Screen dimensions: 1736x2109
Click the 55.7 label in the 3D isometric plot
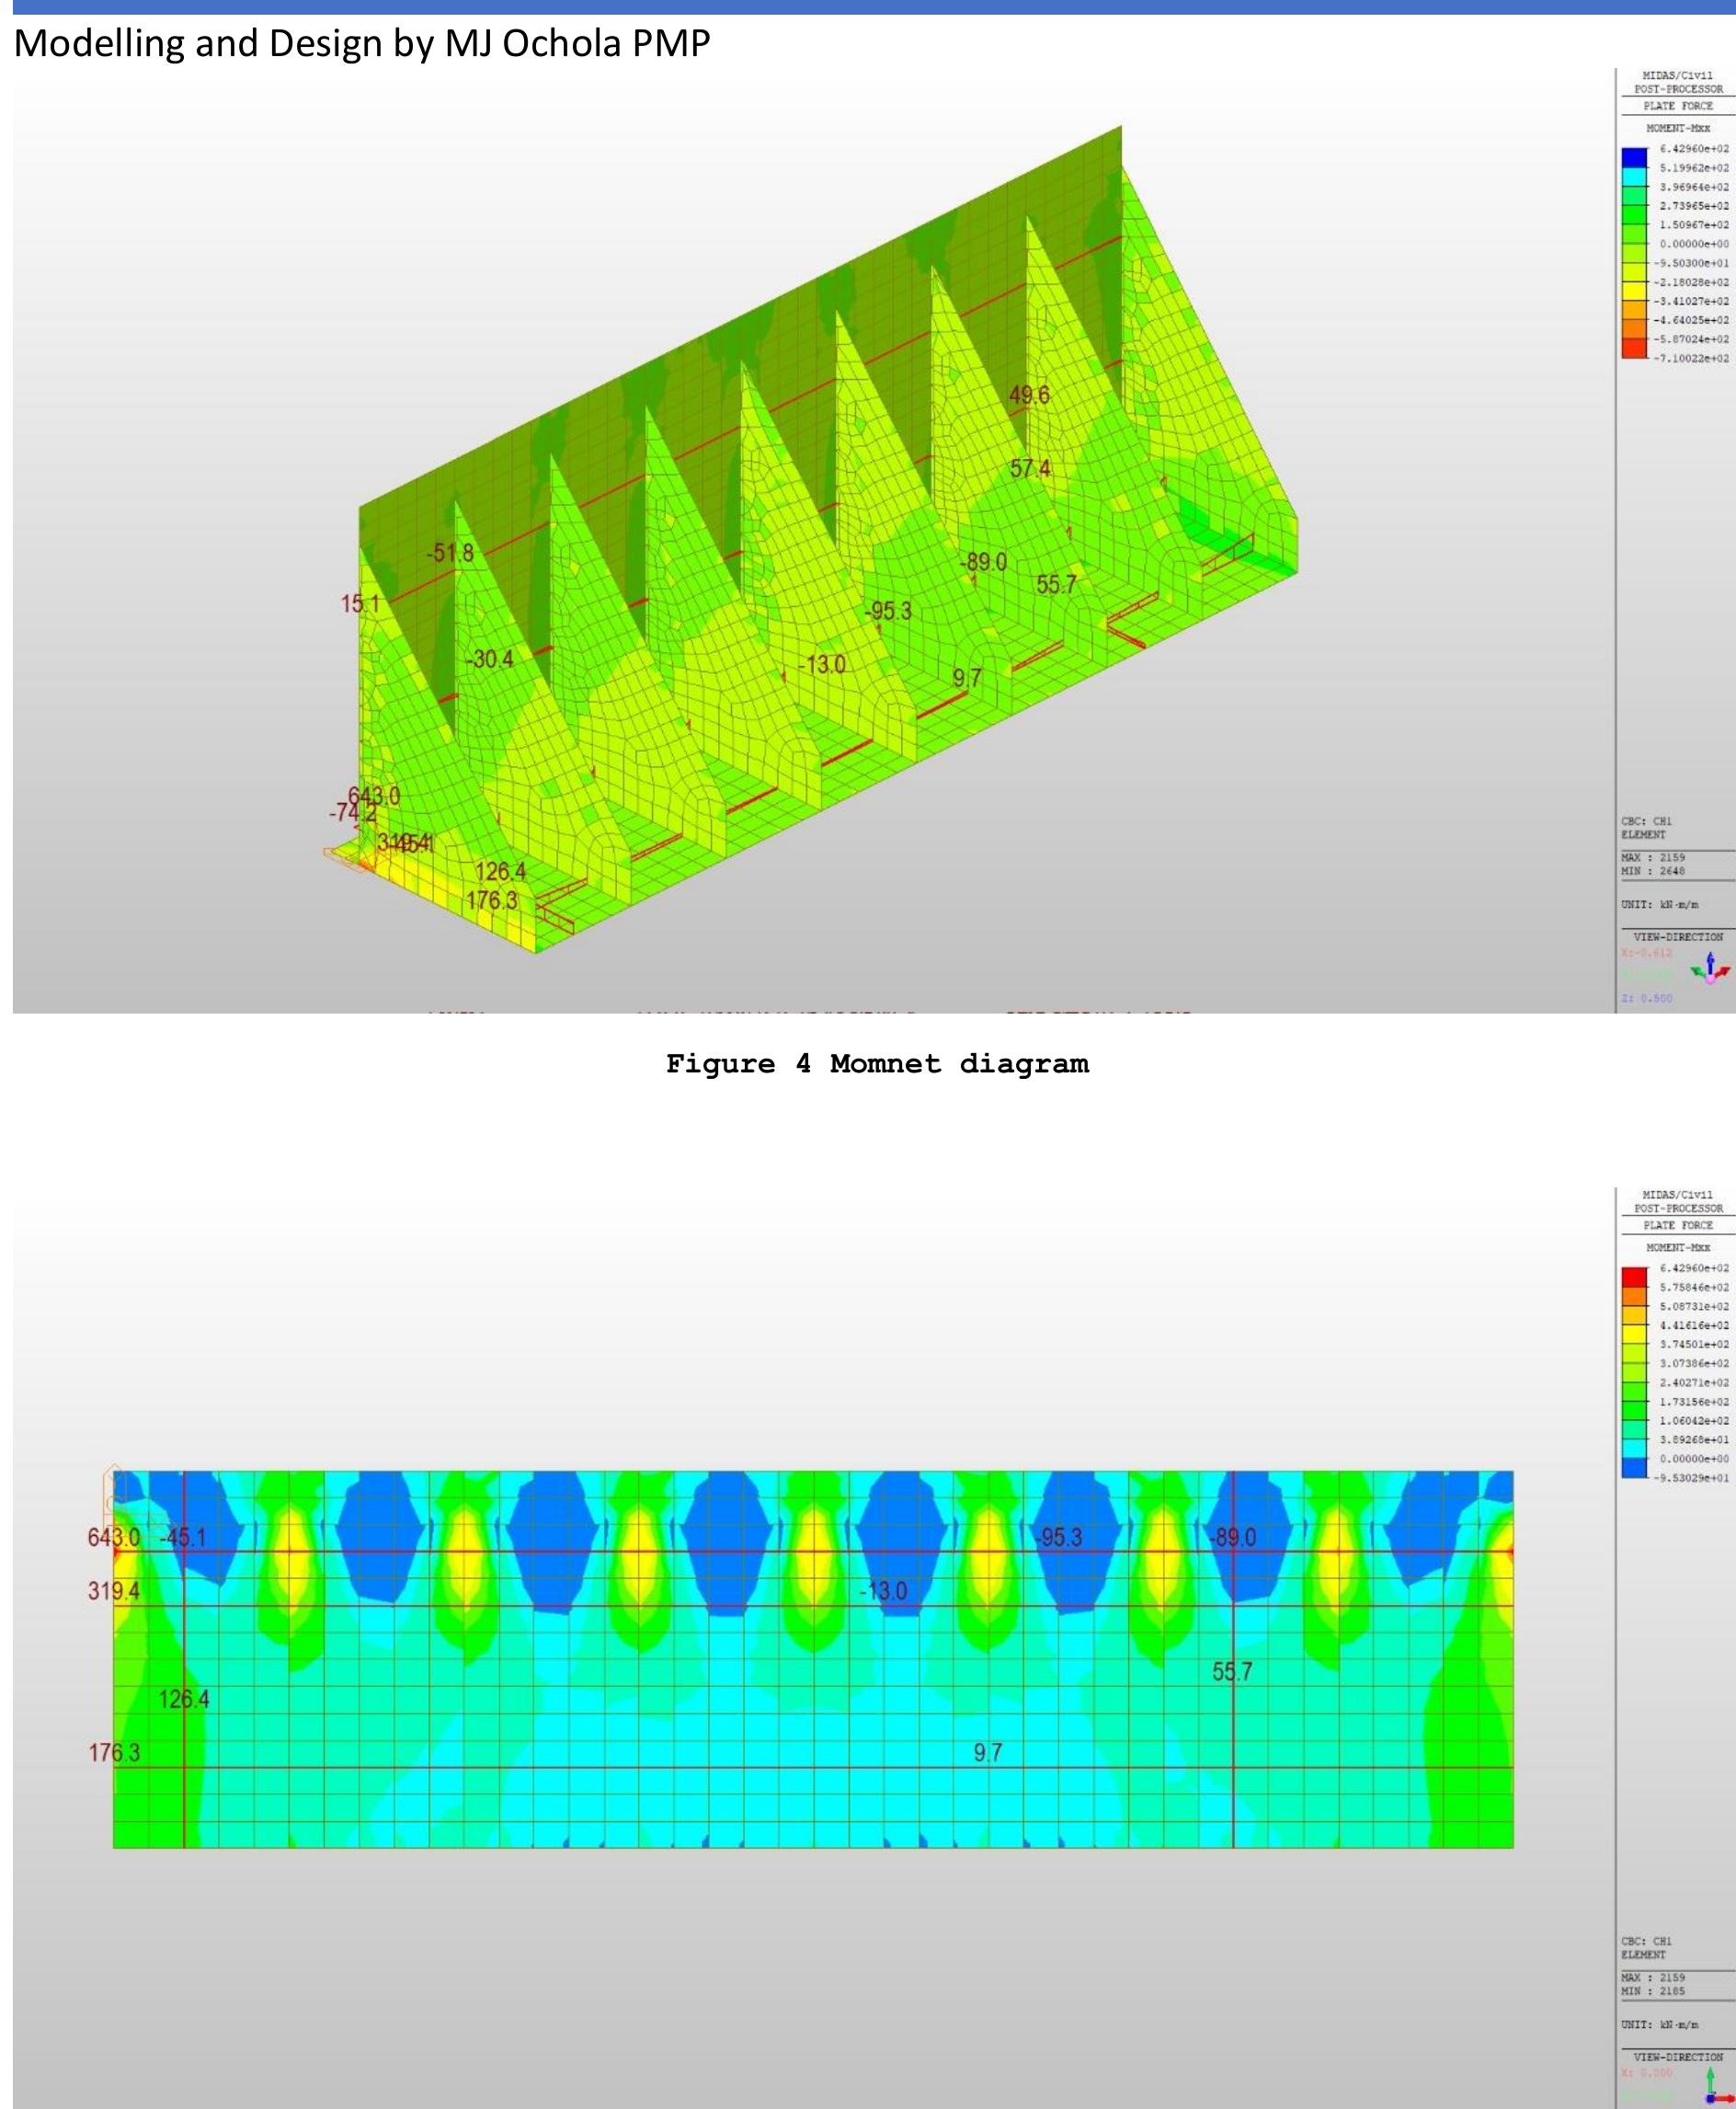point(1056,584)
